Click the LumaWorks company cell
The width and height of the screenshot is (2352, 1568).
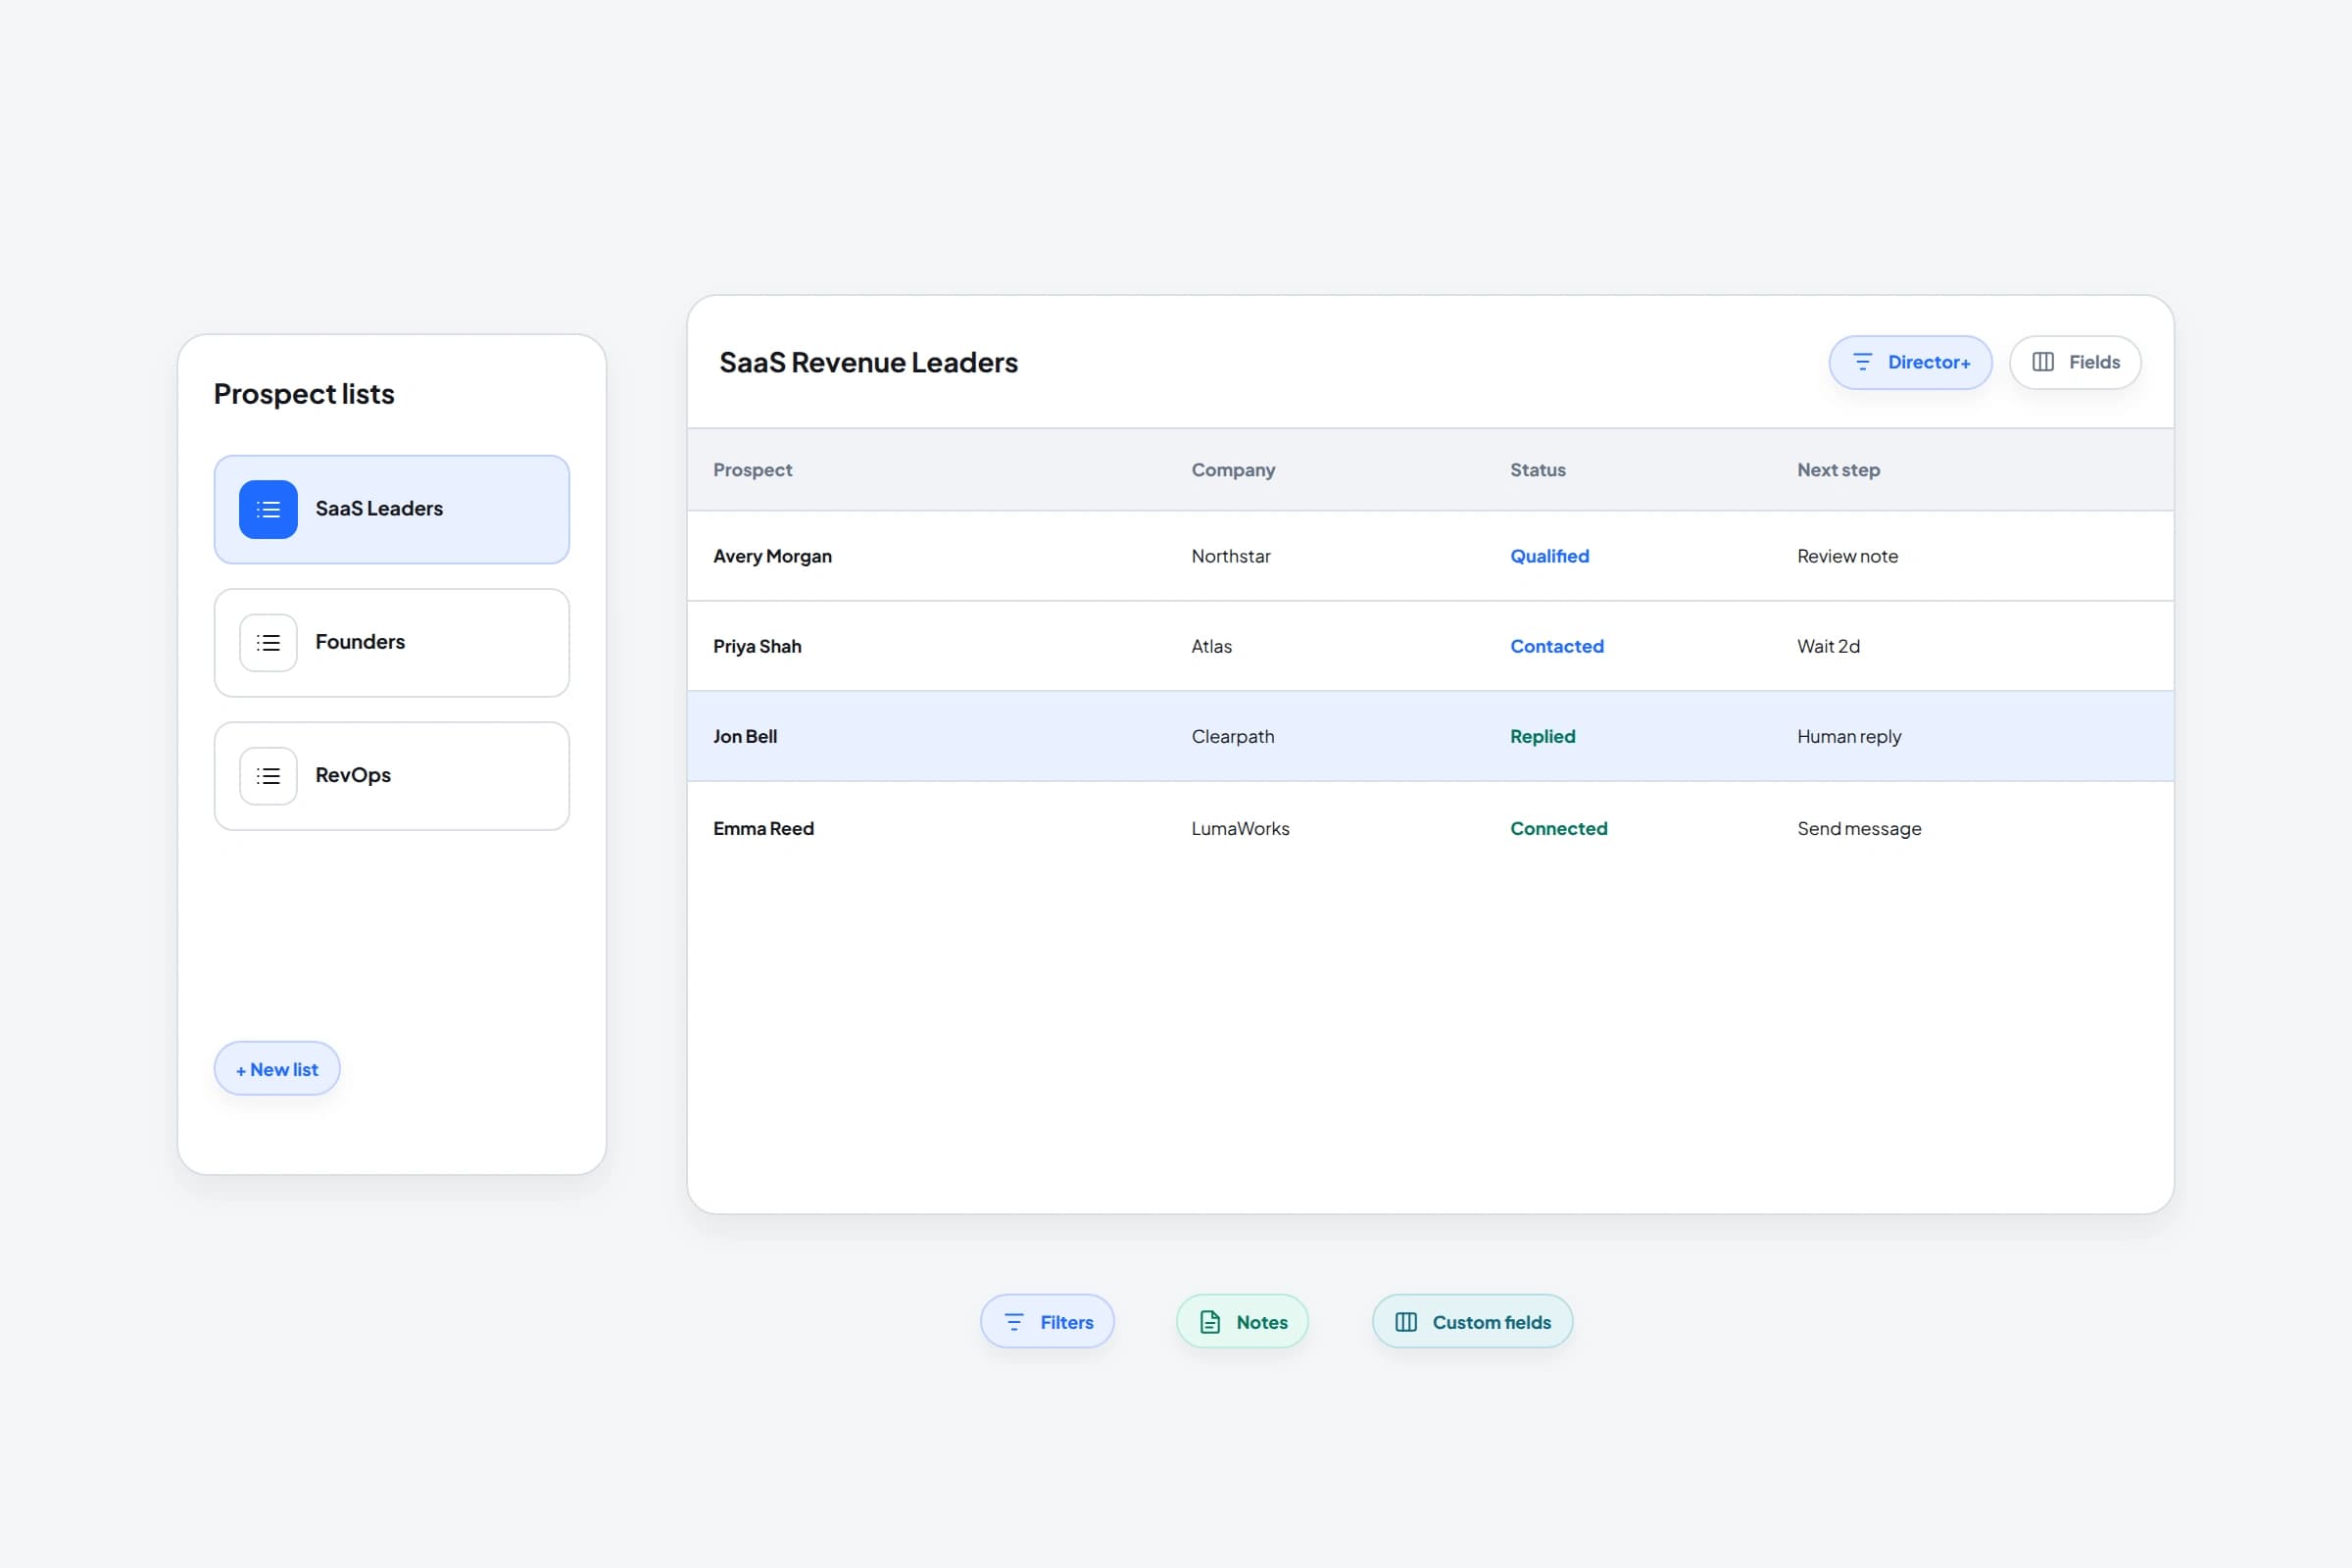1240,828
